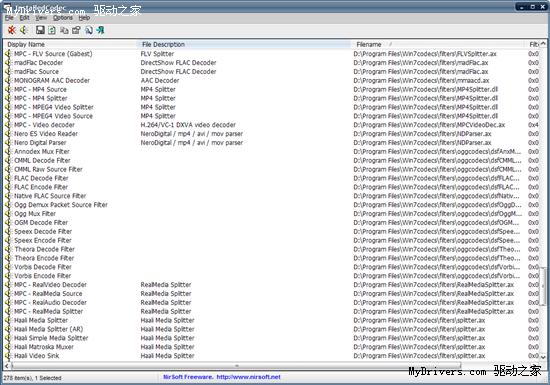Select the MPC - MP4 Splitter row

pos(272,98)
